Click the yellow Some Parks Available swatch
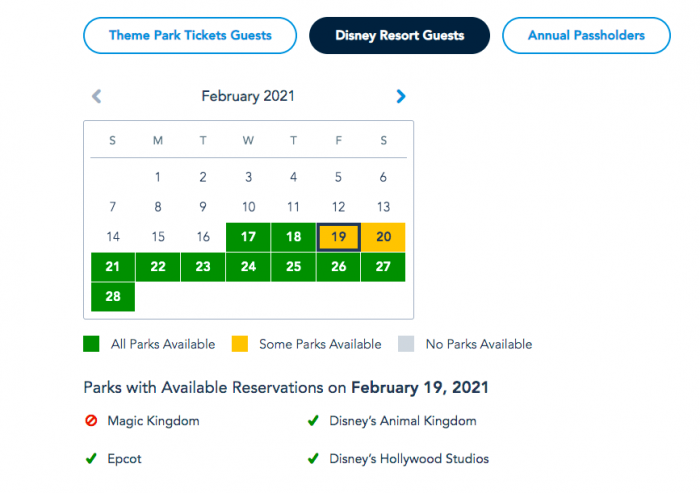This screenshot has height=493, width=700. tap(239, 344)
